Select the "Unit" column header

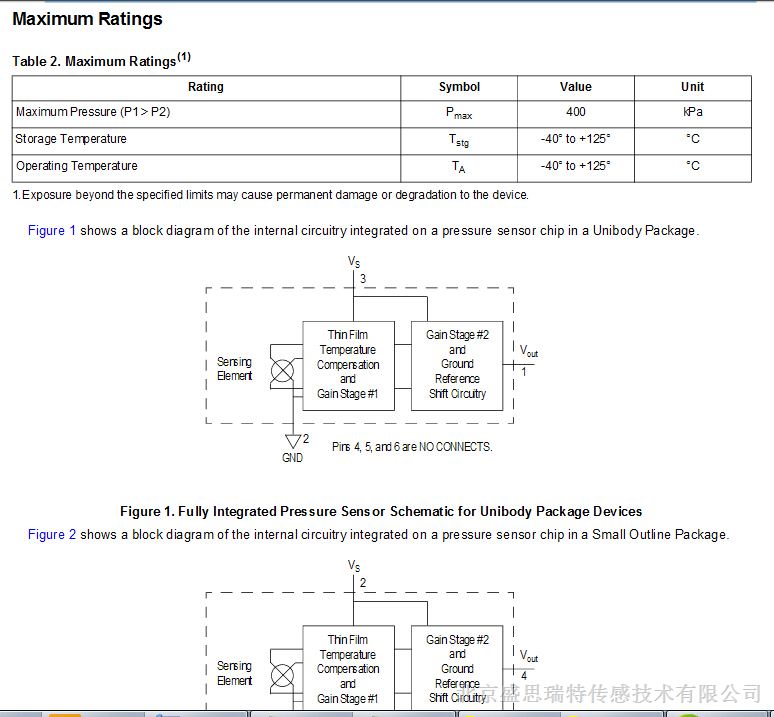693,87
